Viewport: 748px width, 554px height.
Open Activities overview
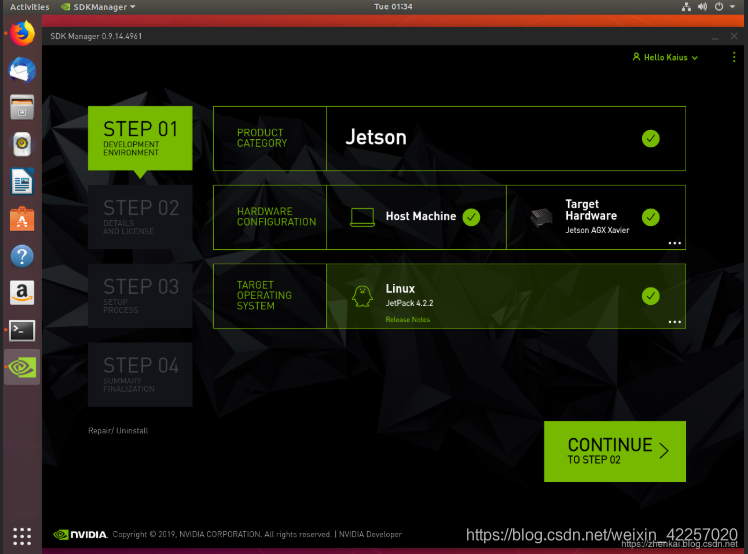tap(30, 7)
